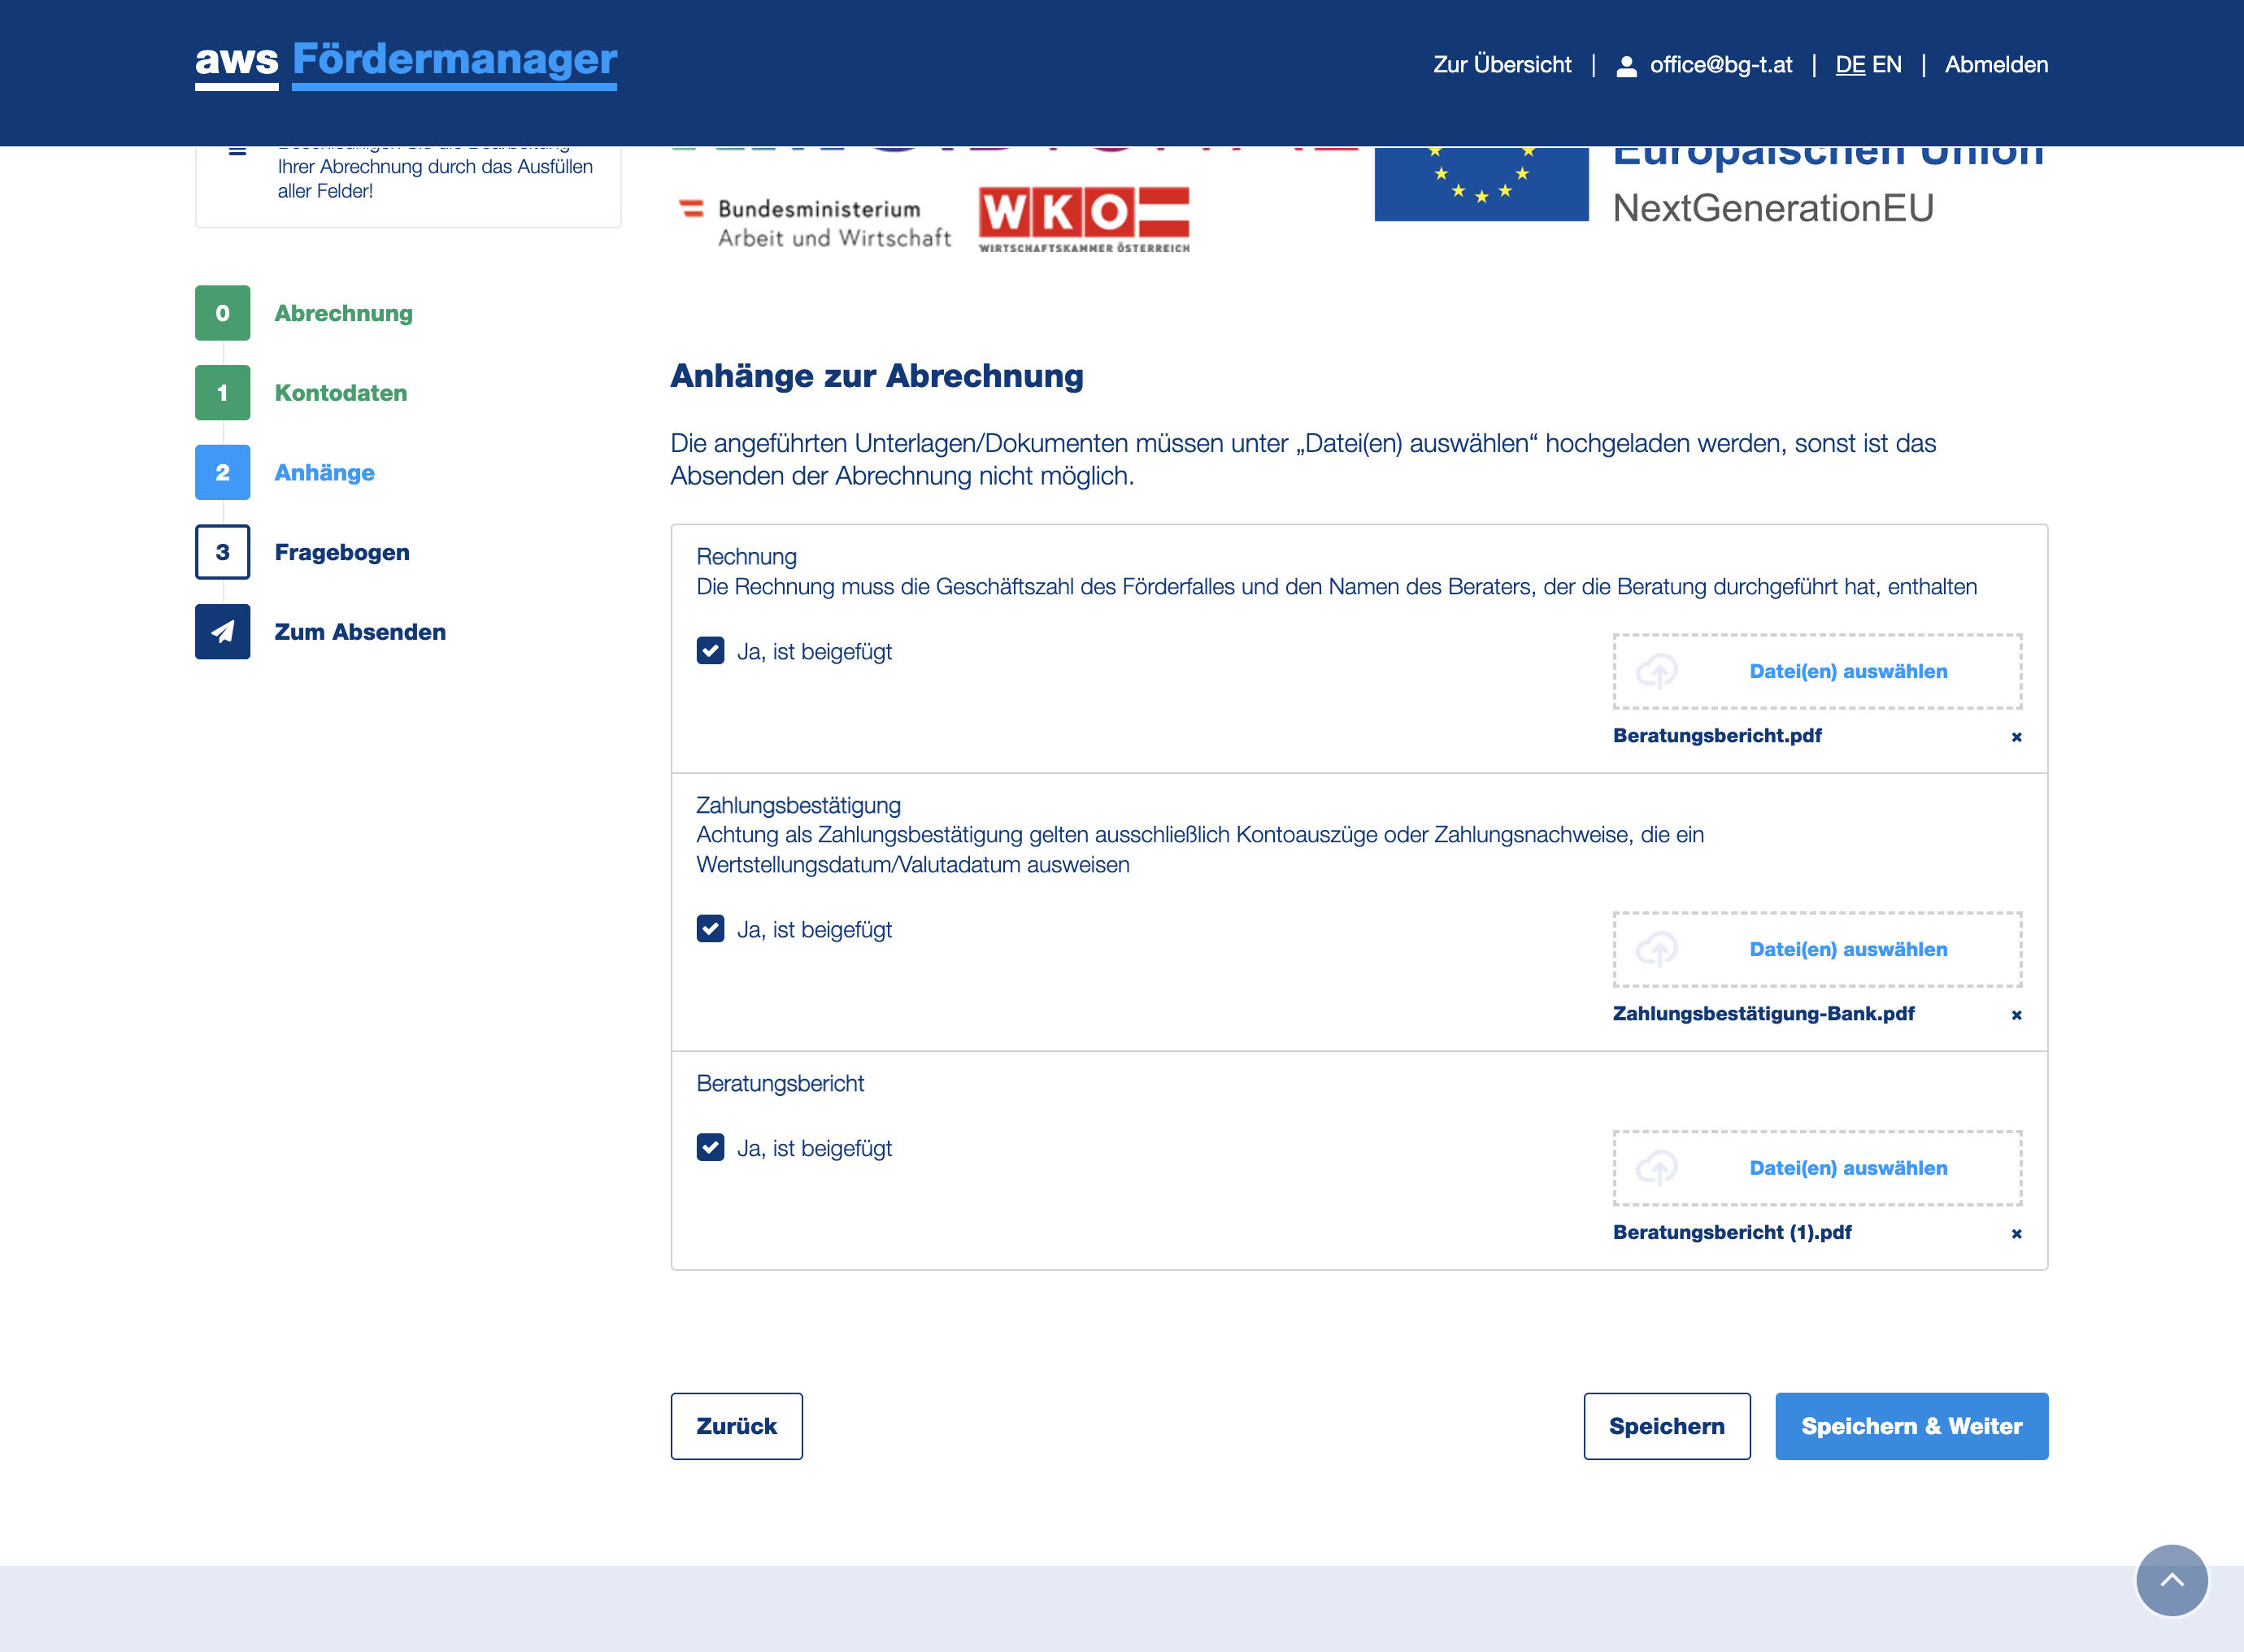Click the step 3 number badge
The image size is (2244, 1652).
pos(222,552)
